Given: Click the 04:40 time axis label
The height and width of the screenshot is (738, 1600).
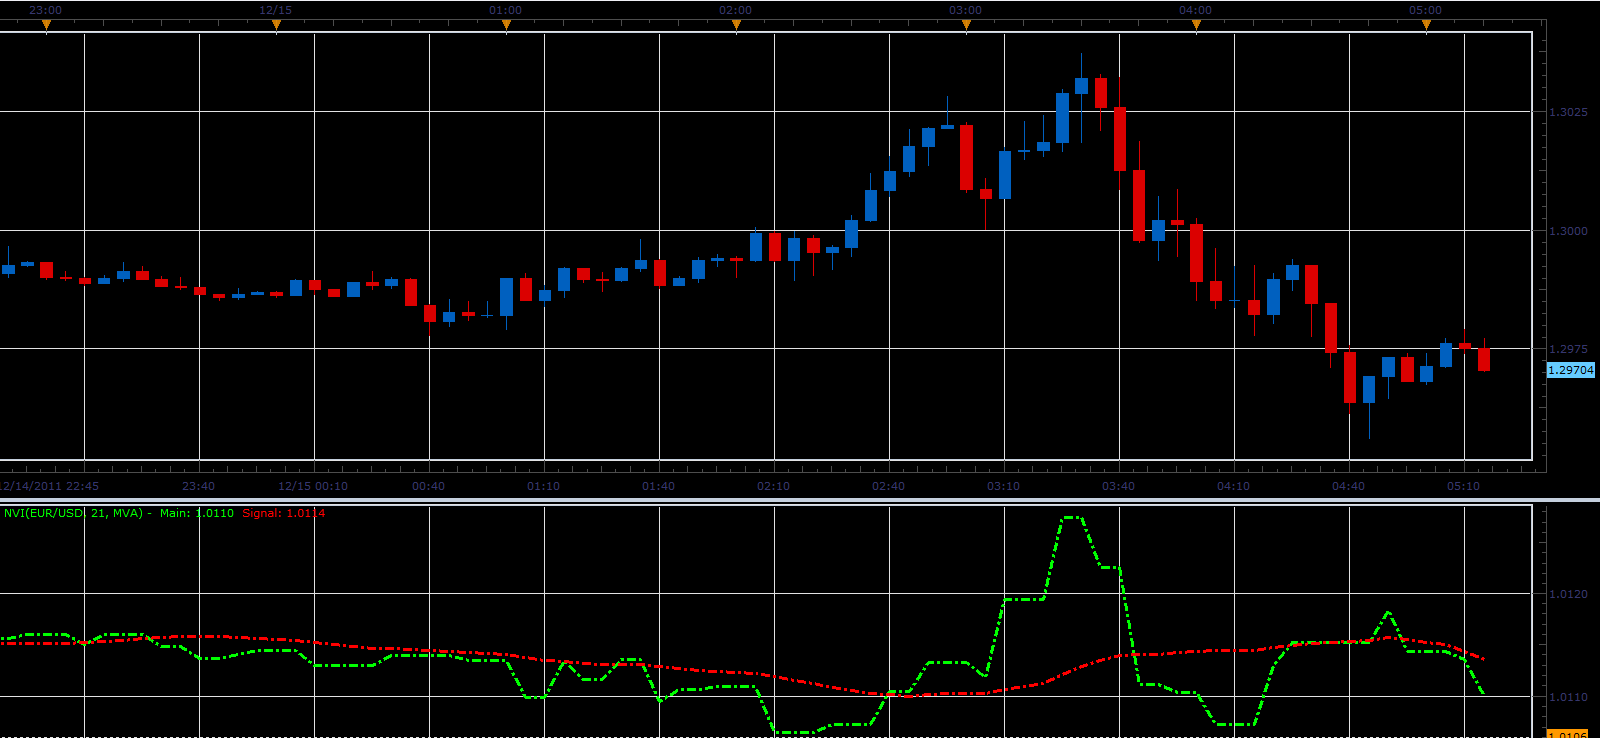Looking at the screenshot, I should coord(1348,486).
